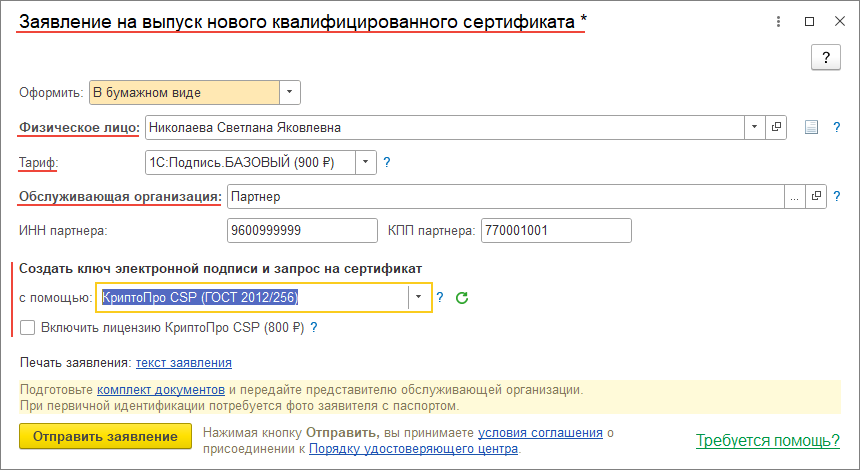Enable the КриптоПро CSP license checkbox
The image size is (860, 470).
[27, 327]
